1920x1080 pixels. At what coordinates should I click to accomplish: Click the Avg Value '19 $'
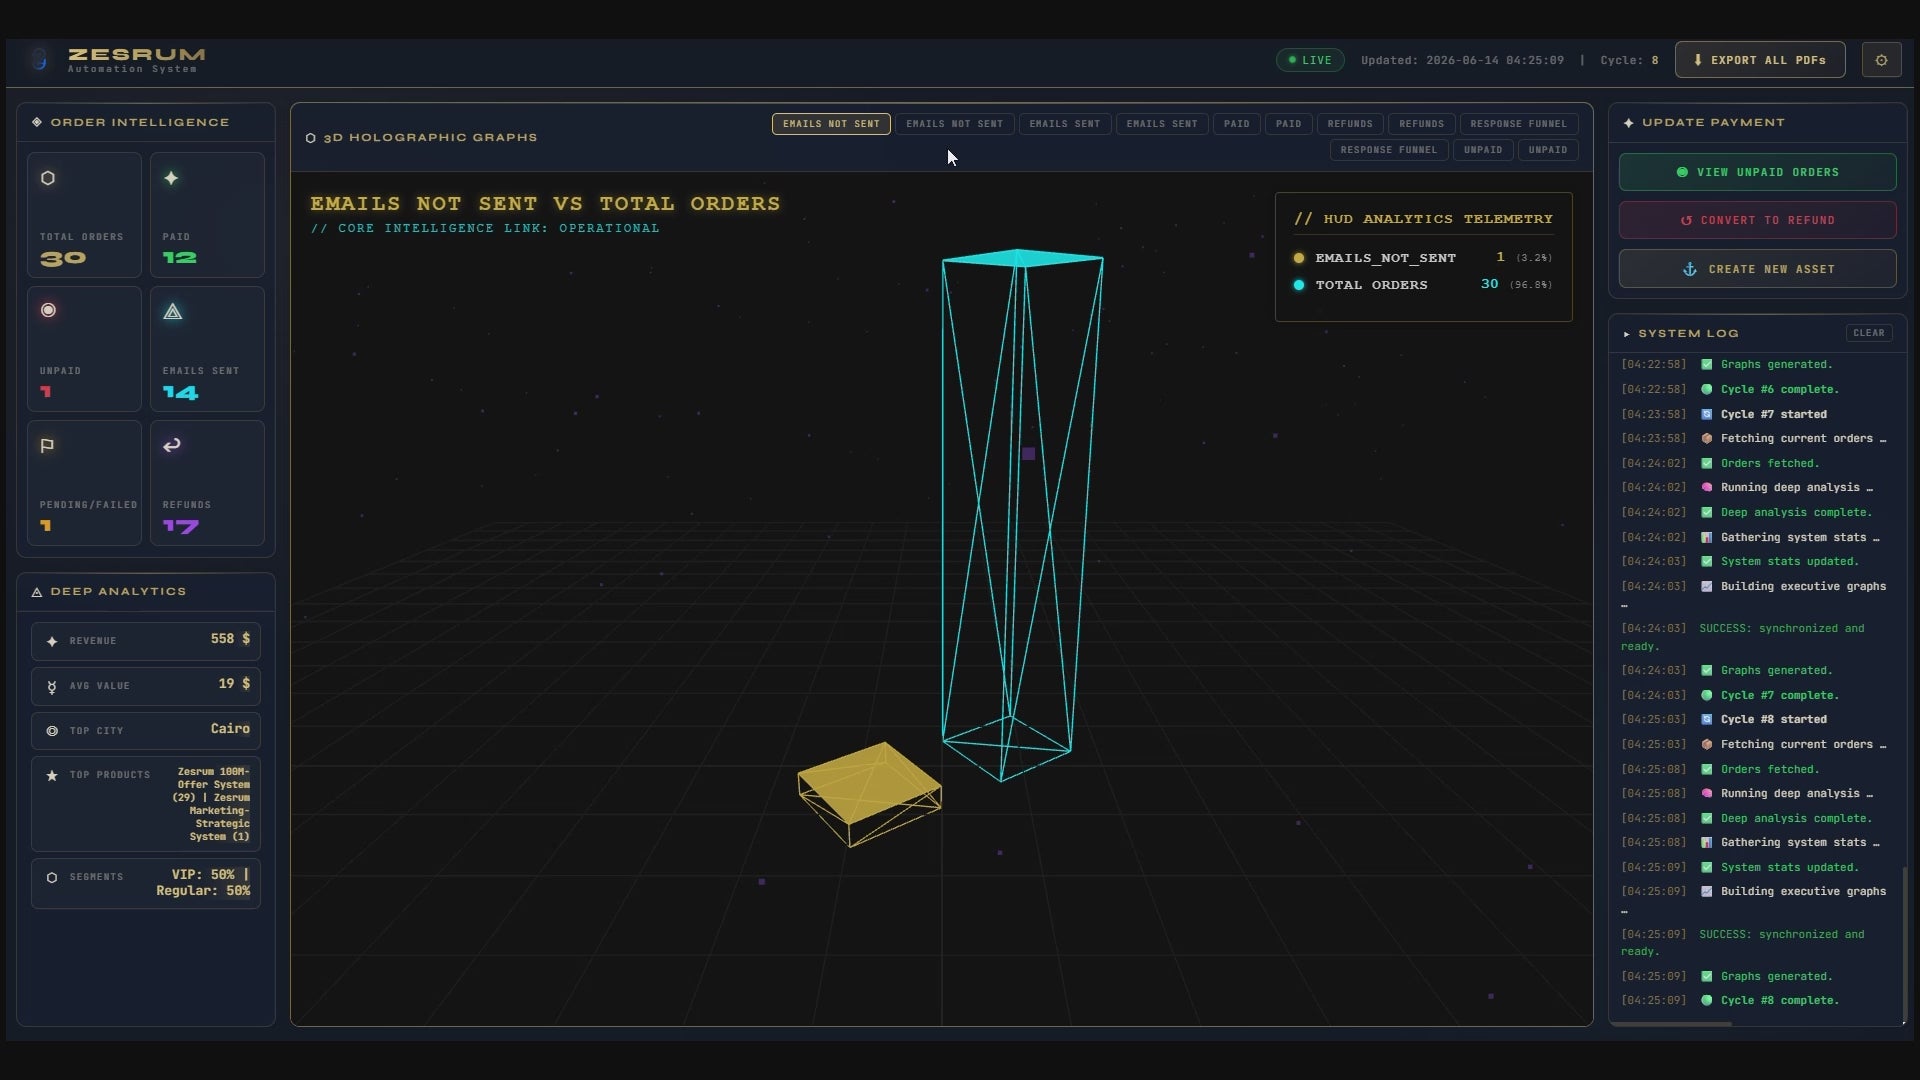coord(234,684)
